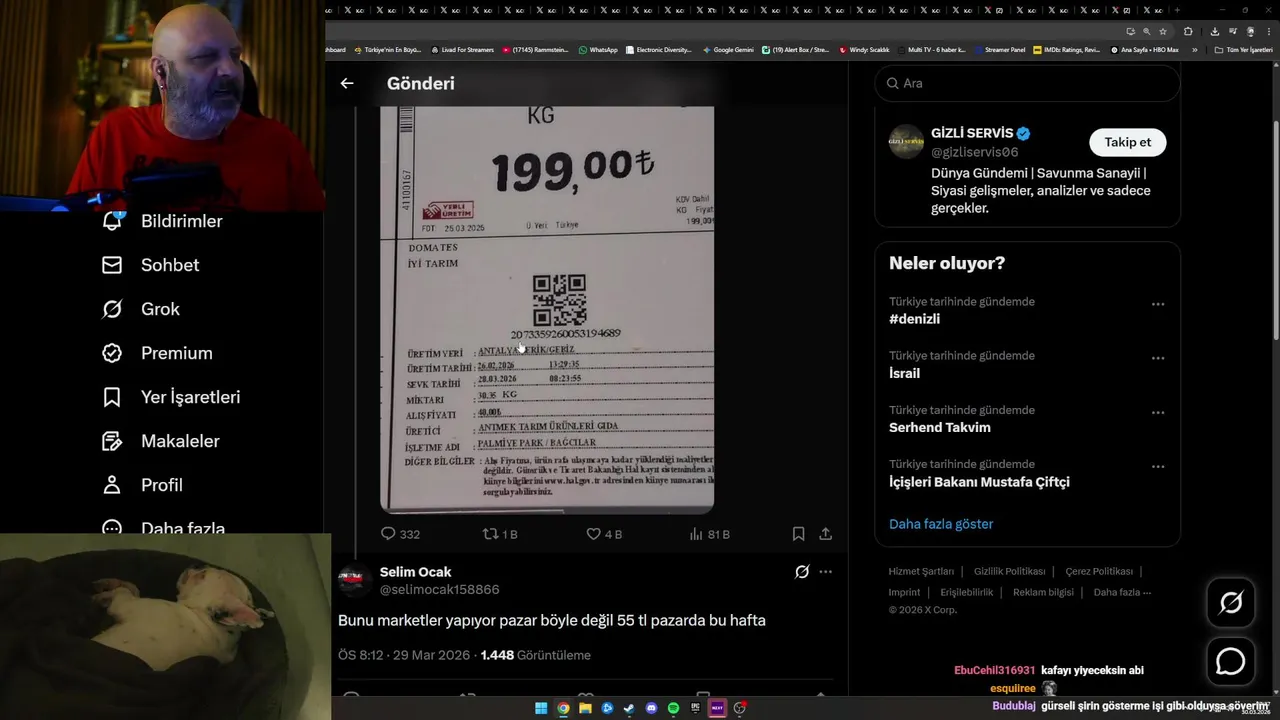Share the receipt post
The width and height of the screenshot is (1280, 720).
pyautogui.click(x=826, y=534)
